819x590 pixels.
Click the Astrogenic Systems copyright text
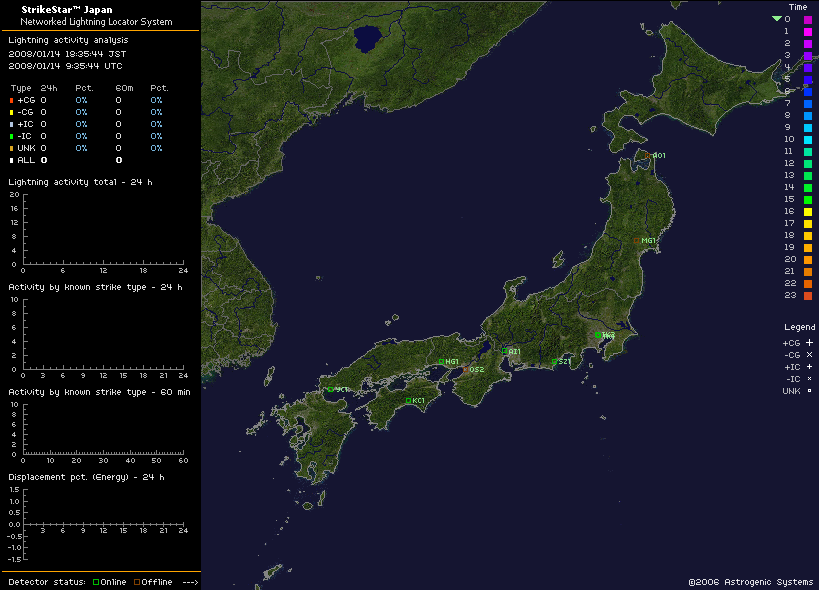click(750, 581)
